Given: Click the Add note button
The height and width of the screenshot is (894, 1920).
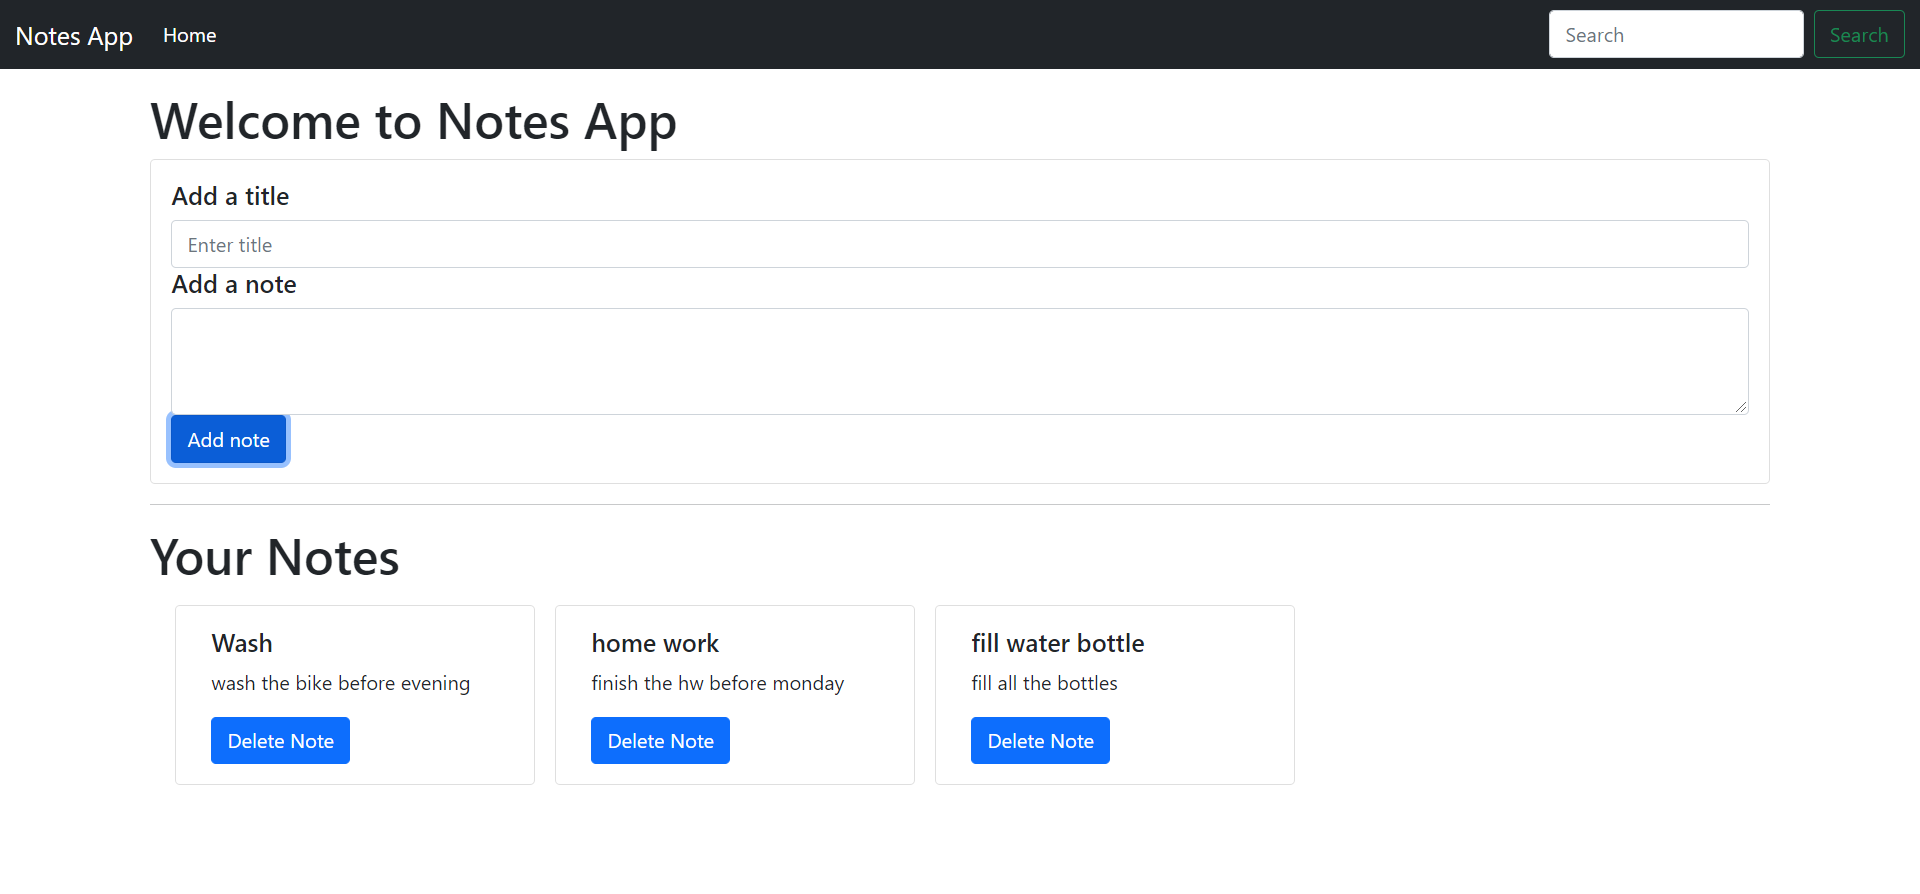Looking at the screenshot, I should coord(229,440).
